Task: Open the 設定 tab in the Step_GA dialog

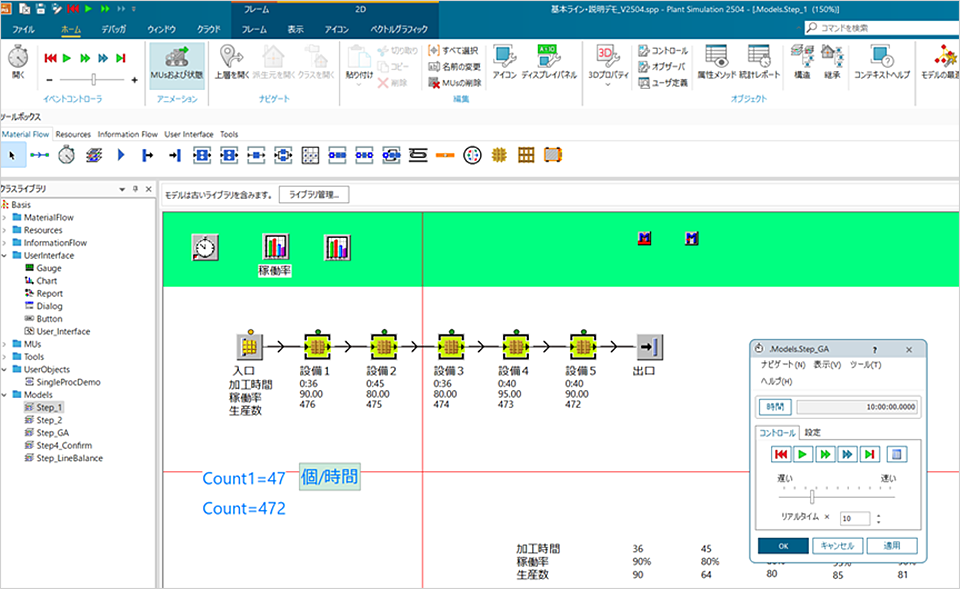Action: point(813,433)
